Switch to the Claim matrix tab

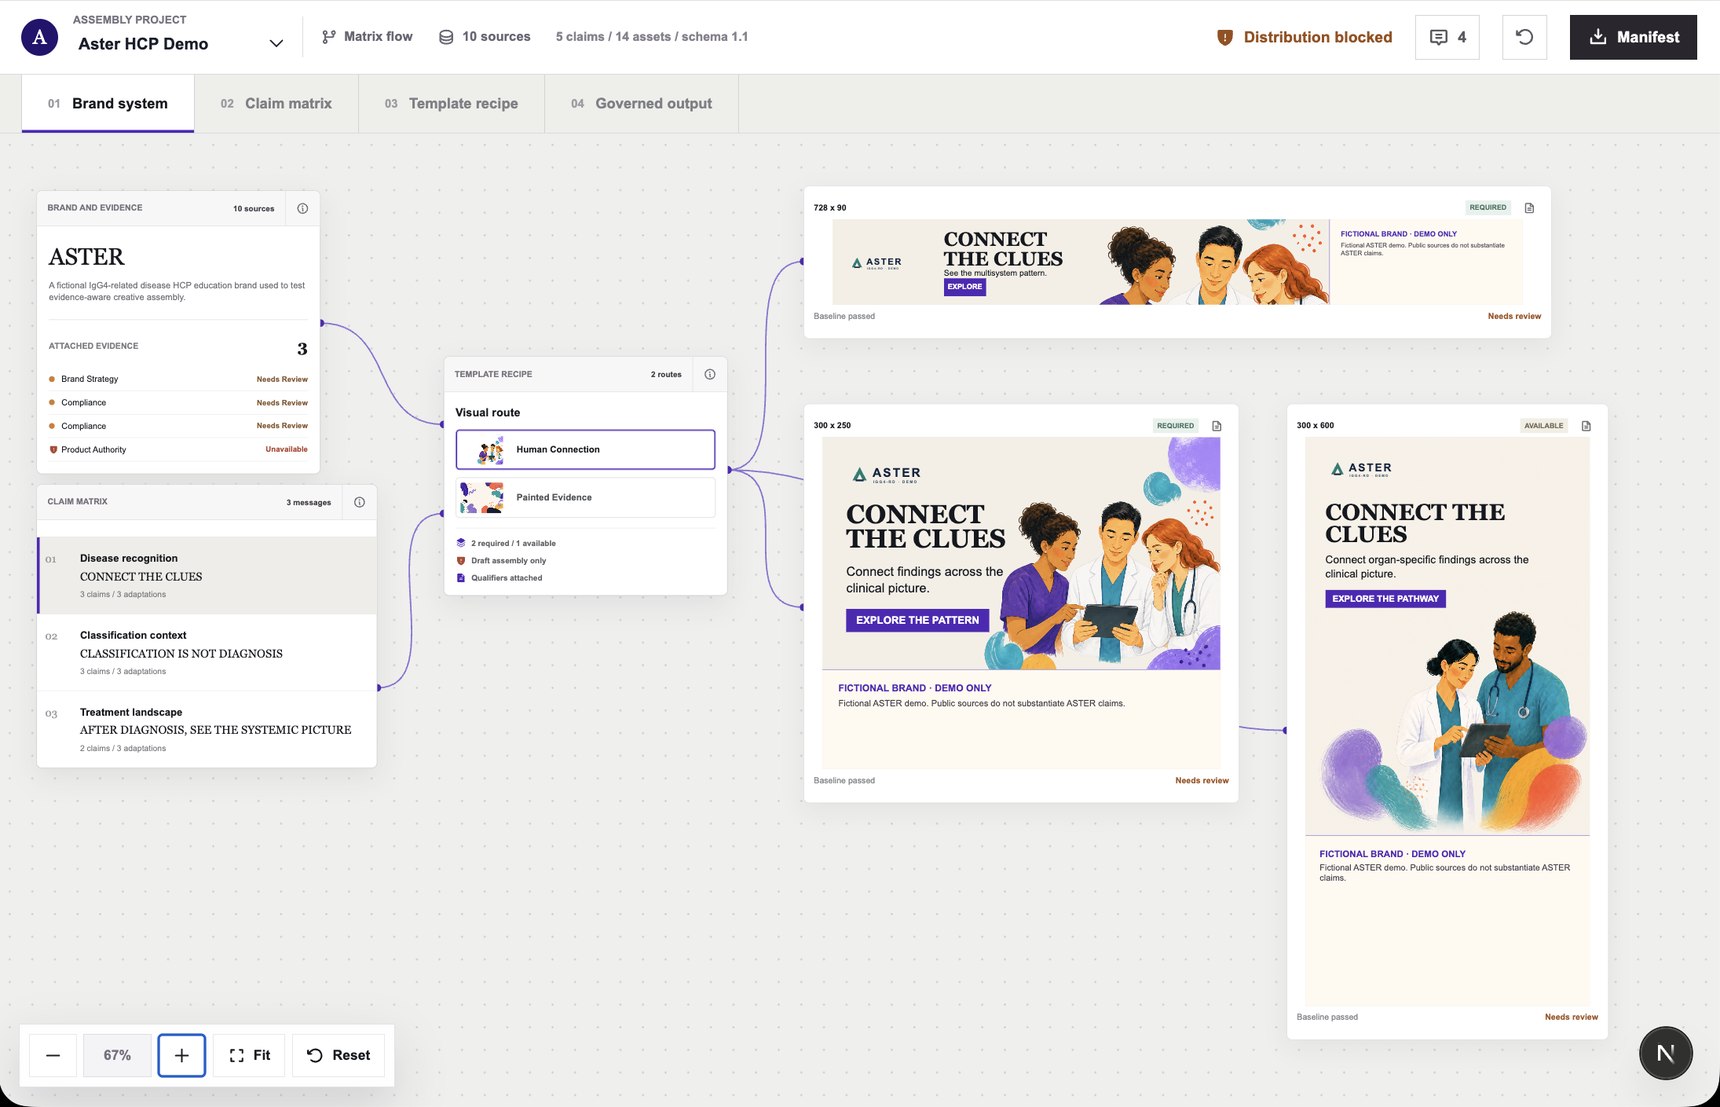[x=276, y=103]
